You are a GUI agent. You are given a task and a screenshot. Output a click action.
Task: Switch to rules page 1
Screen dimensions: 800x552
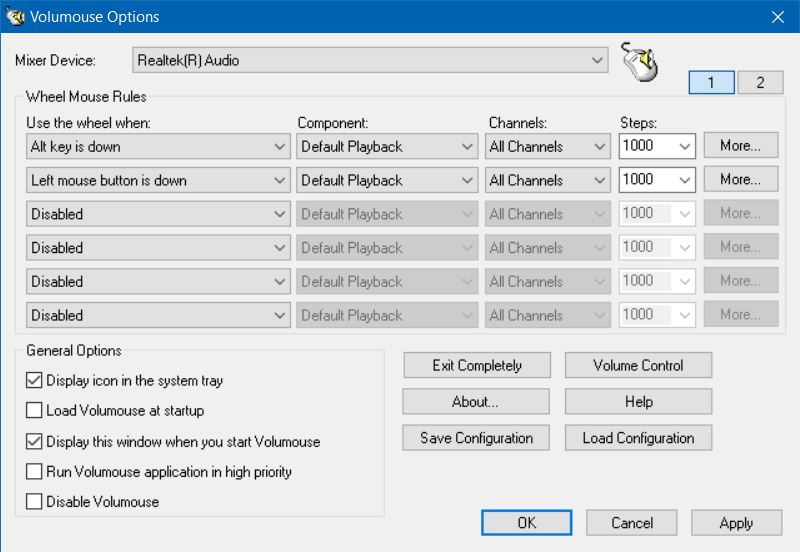tap(711, 82)
